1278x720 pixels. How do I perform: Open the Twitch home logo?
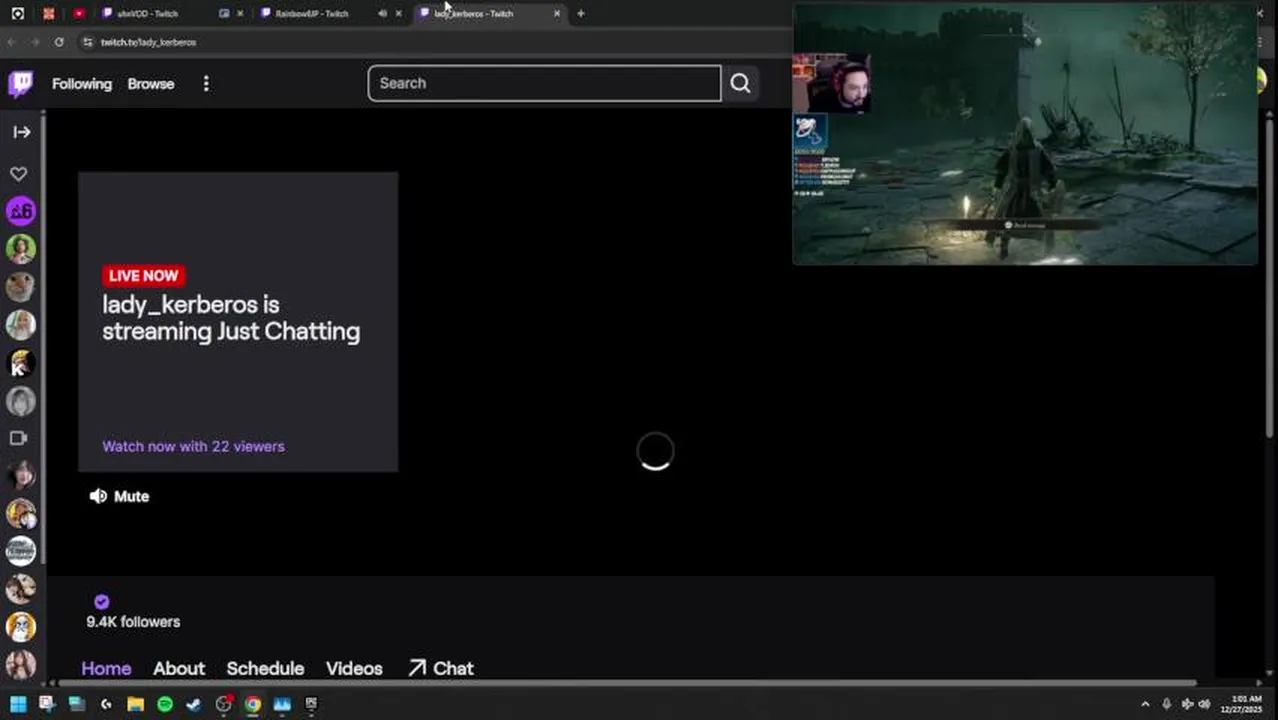coord(21,84)
